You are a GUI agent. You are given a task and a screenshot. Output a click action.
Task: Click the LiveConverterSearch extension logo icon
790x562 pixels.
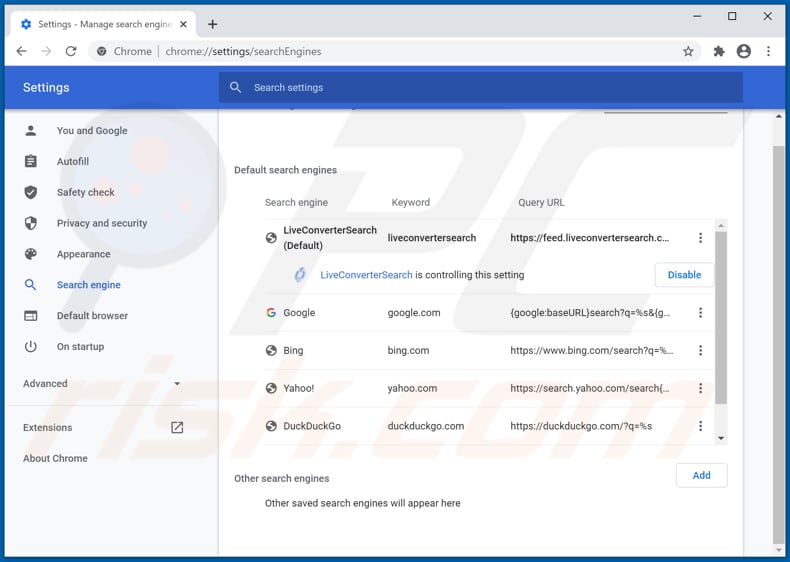coord(300,275)
